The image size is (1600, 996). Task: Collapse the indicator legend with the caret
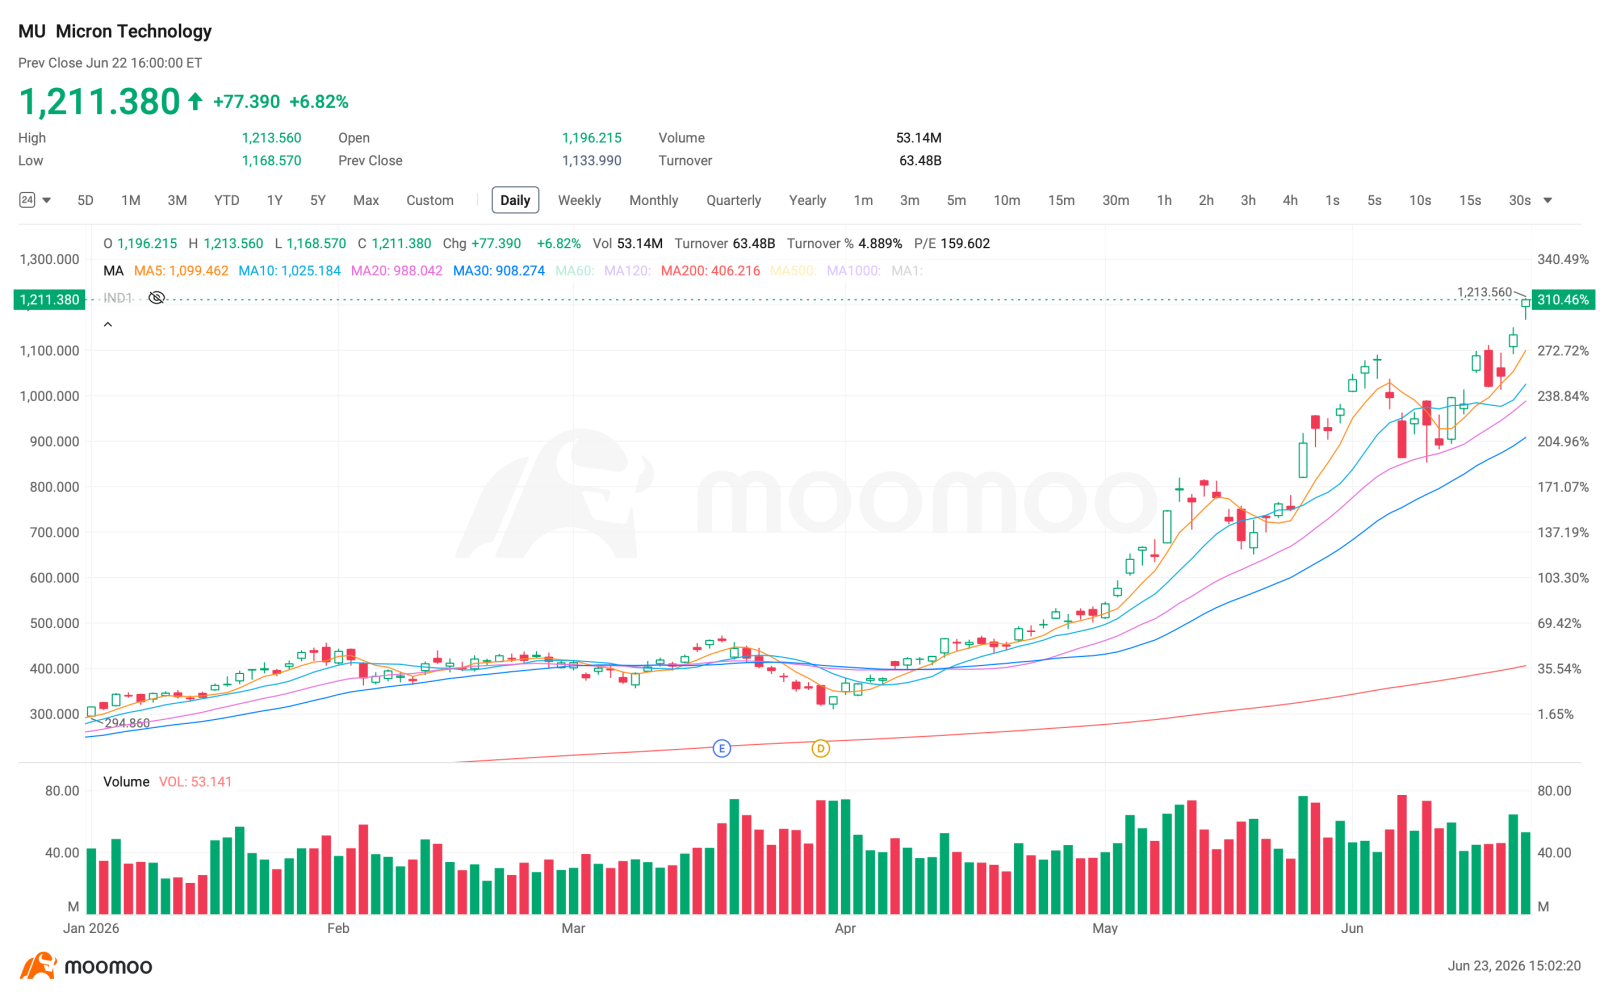click(x=108, y=324)
